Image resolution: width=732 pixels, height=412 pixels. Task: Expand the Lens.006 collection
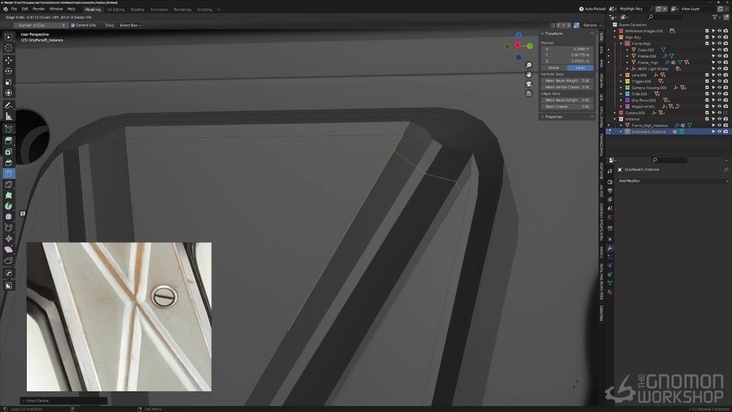[x=621, y=75]
